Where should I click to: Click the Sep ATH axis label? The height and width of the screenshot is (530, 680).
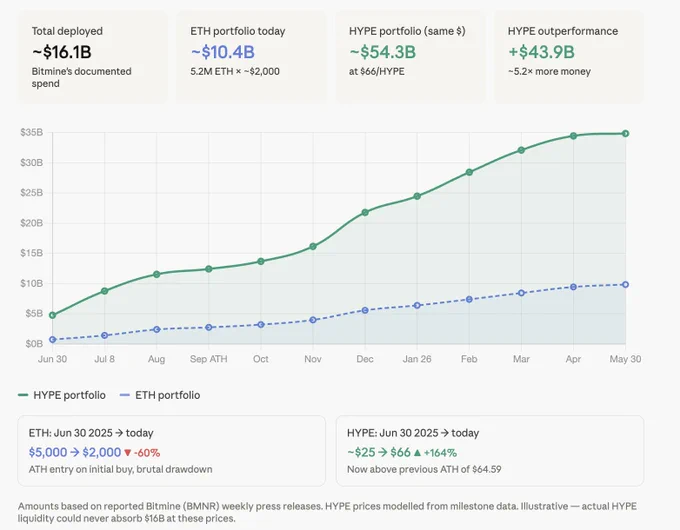[x=209, y=359]
